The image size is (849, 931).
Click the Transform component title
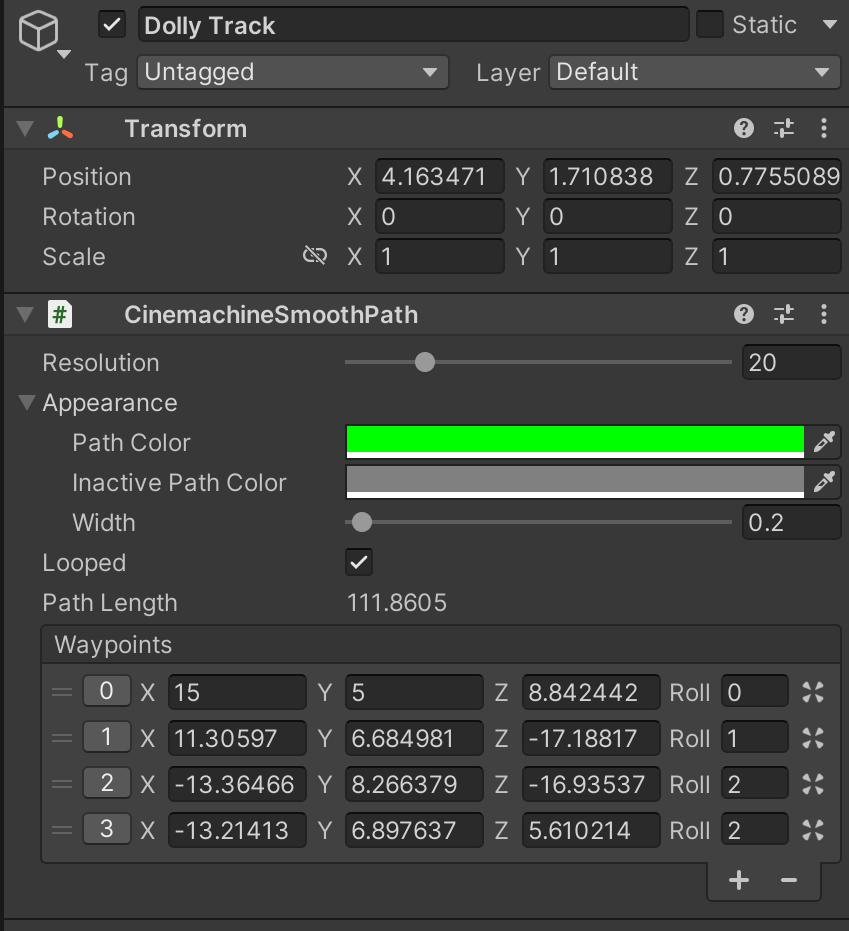pyautogui.click(x=186, y=129)
